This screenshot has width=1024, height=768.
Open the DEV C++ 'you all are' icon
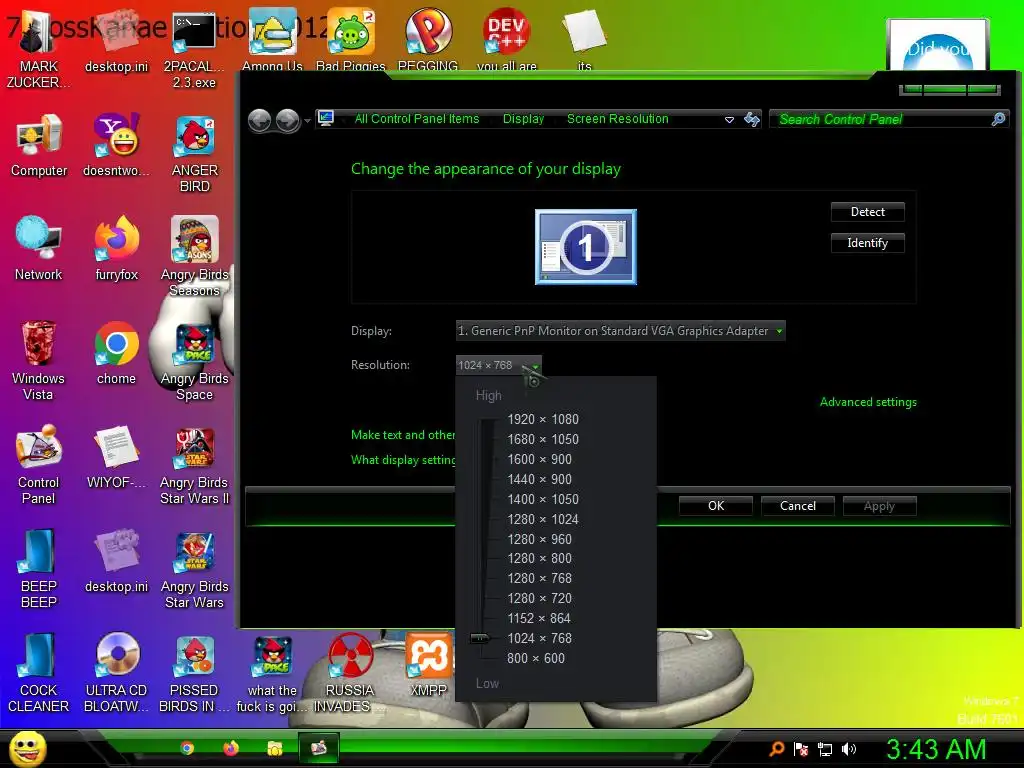click(506, 39)
